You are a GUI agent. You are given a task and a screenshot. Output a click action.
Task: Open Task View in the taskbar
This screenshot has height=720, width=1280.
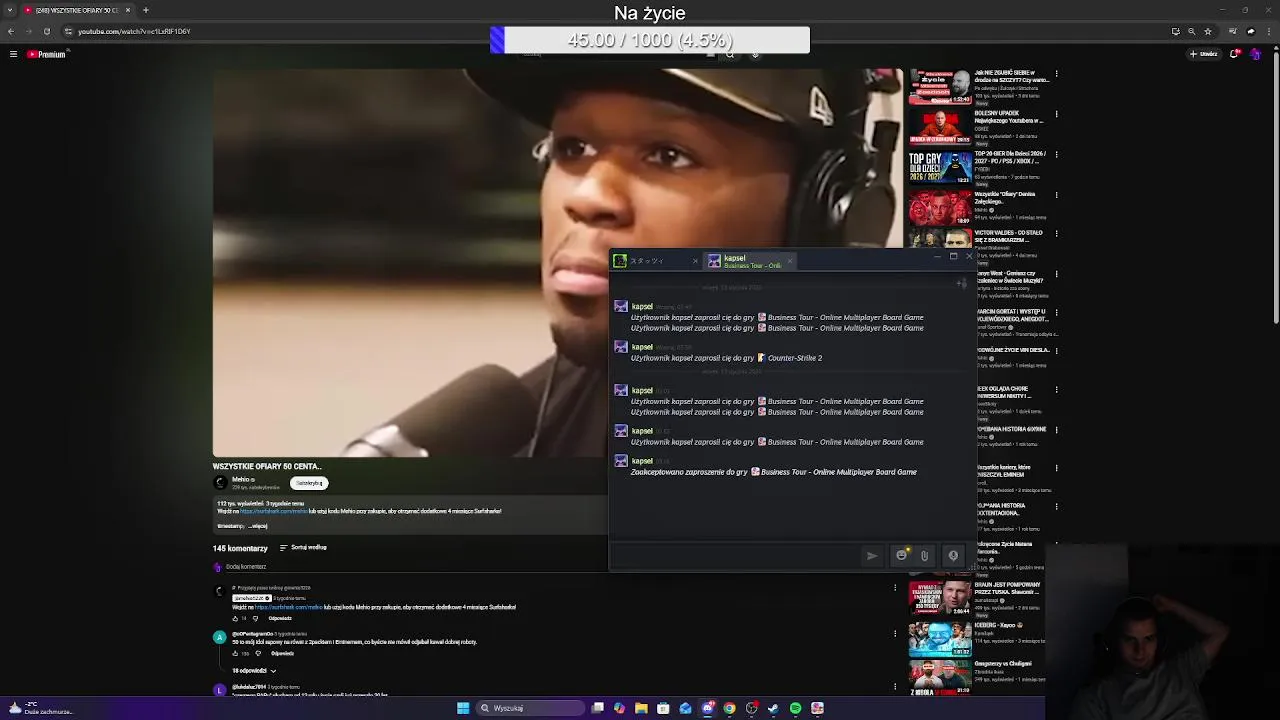[597, 708]
